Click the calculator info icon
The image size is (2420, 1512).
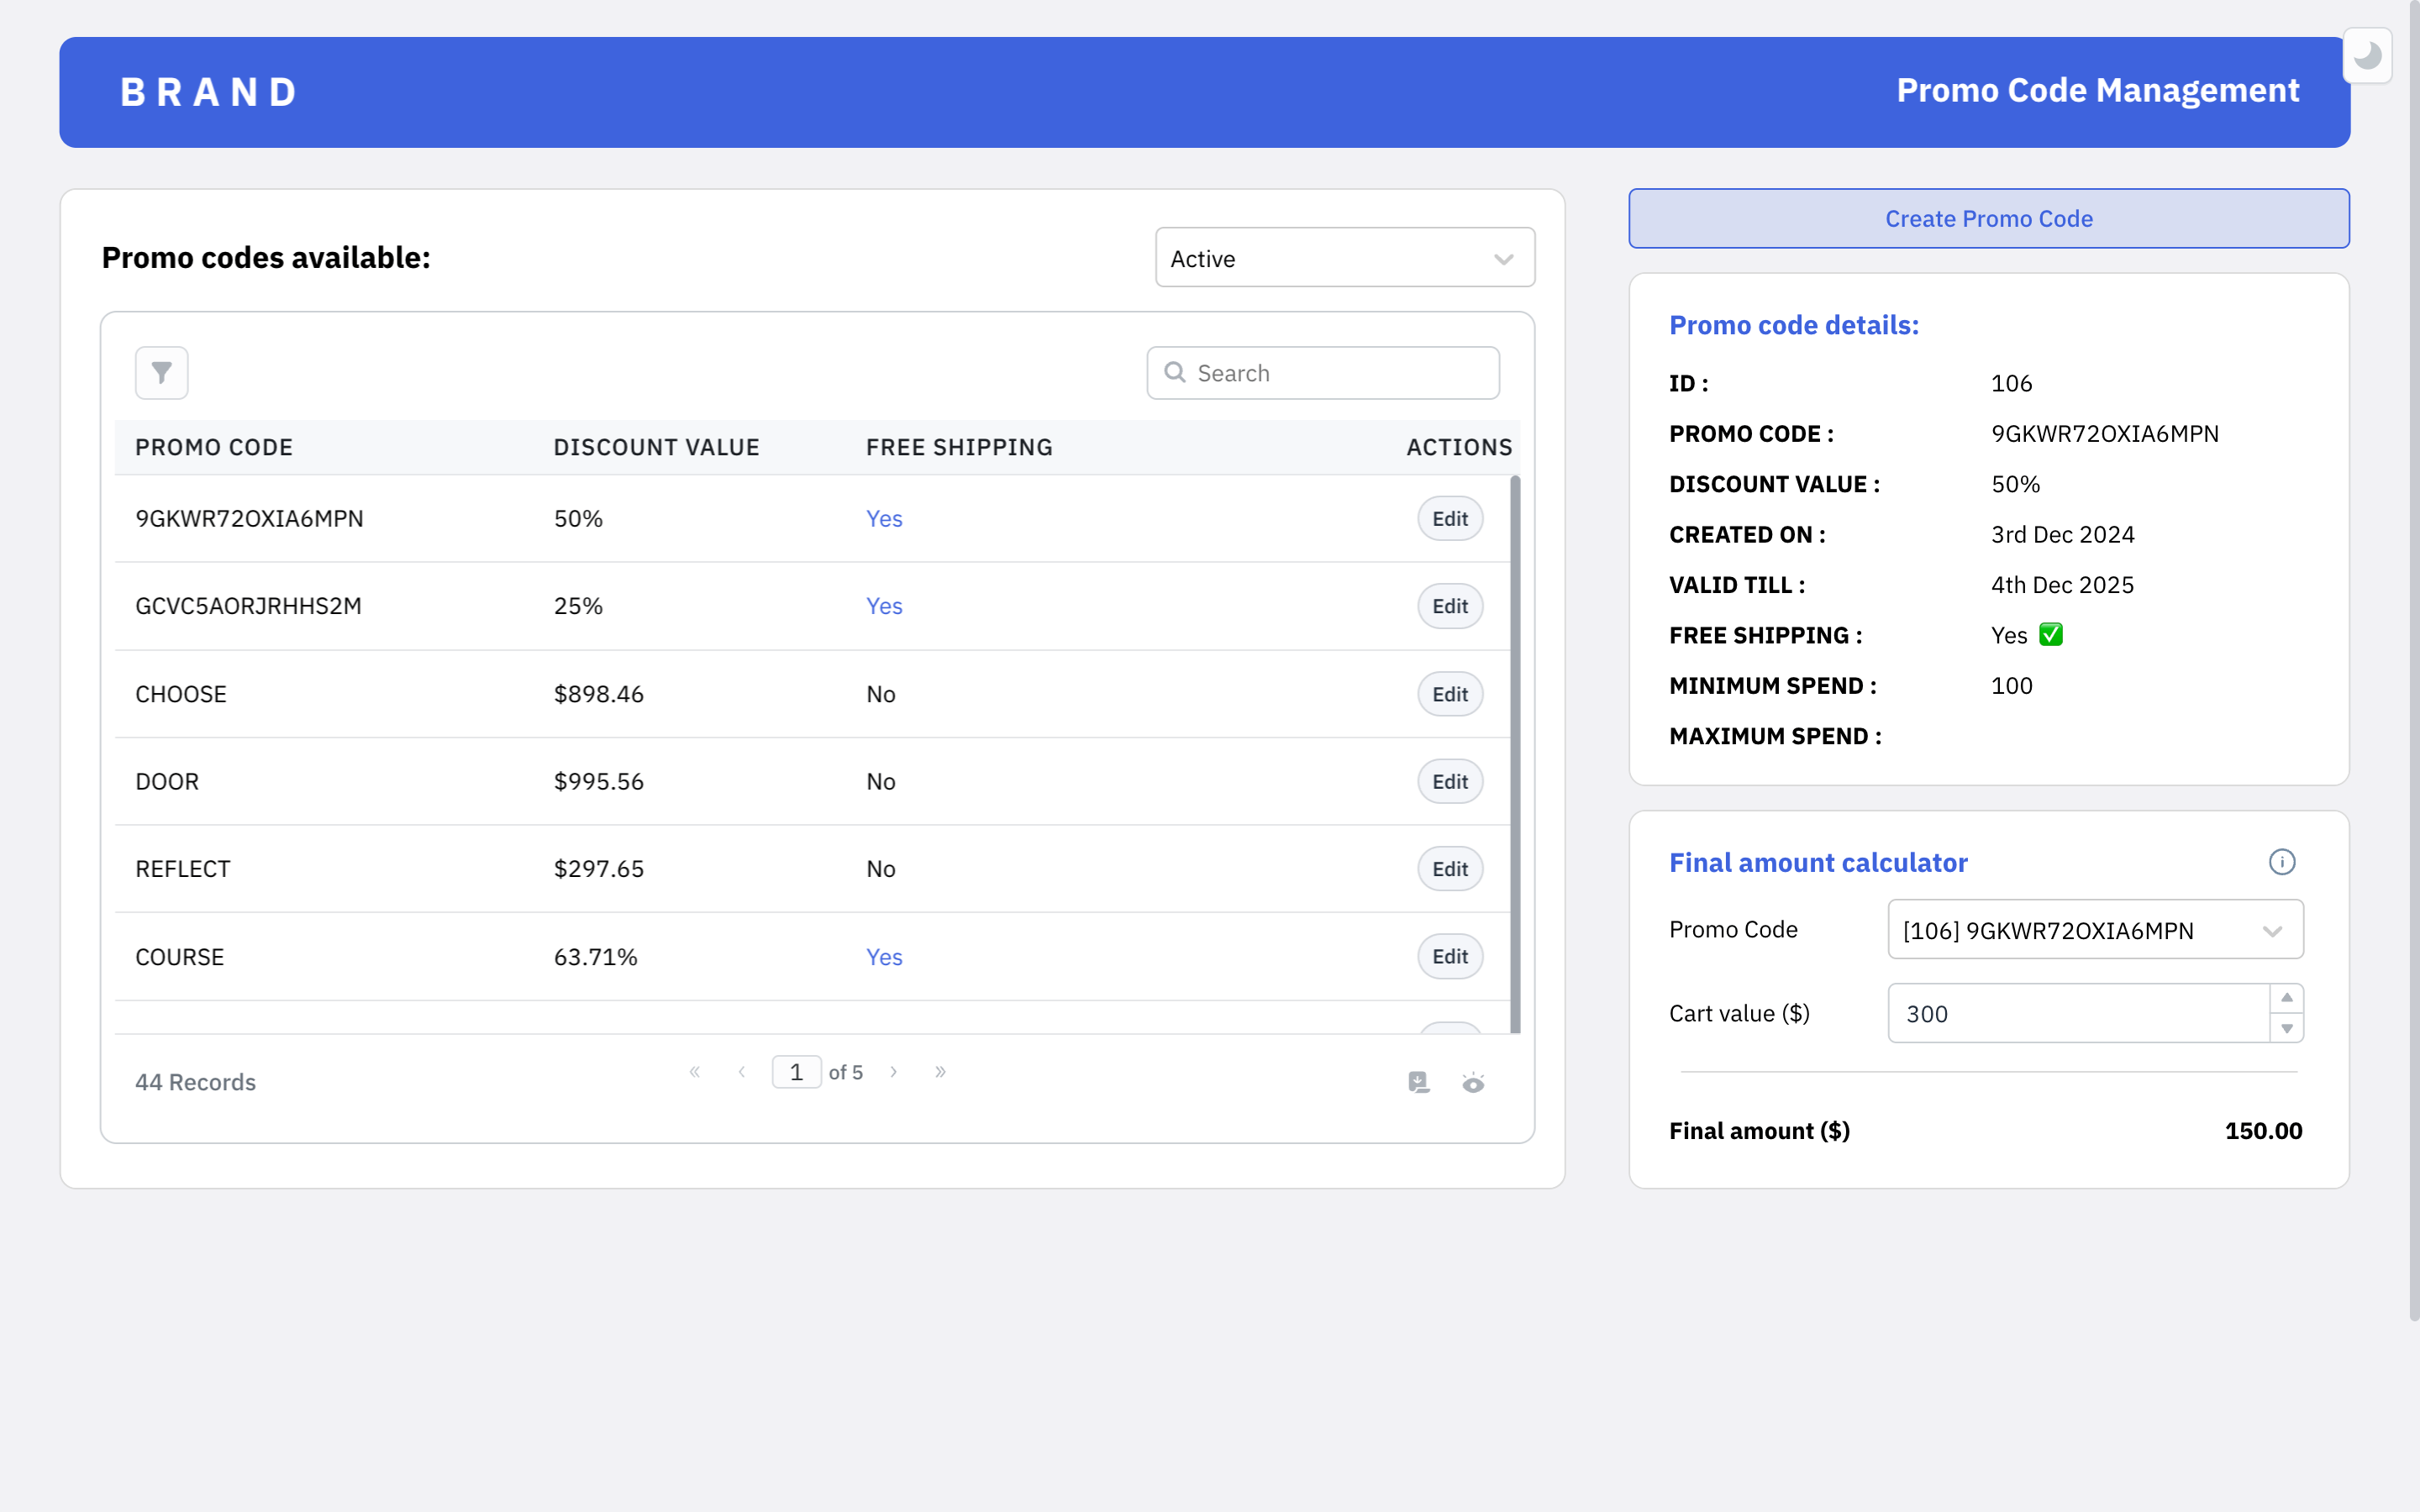coord(2281,862)
